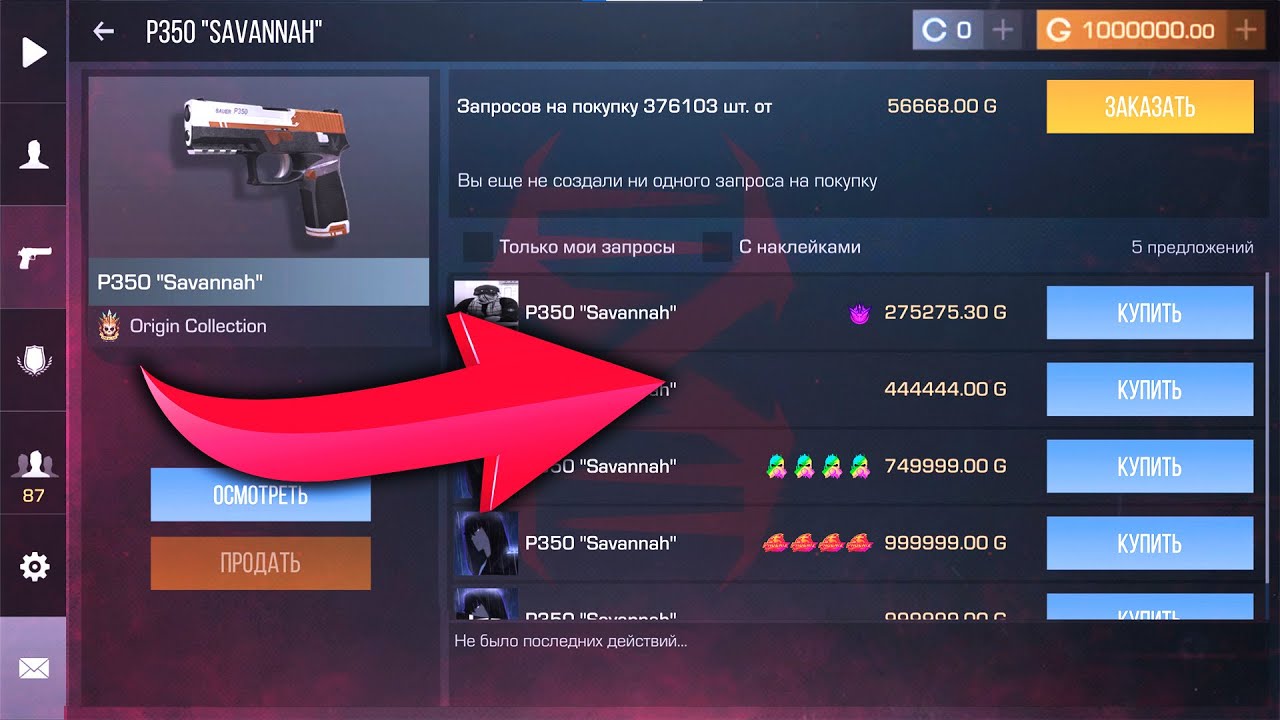Add silver coins with plus icon

tap(1002, 30)
